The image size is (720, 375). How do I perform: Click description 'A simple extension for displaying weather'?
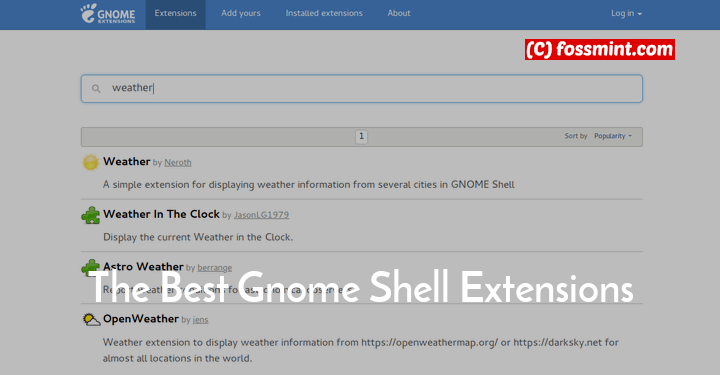pyautogui.click(x=309, y=185)
